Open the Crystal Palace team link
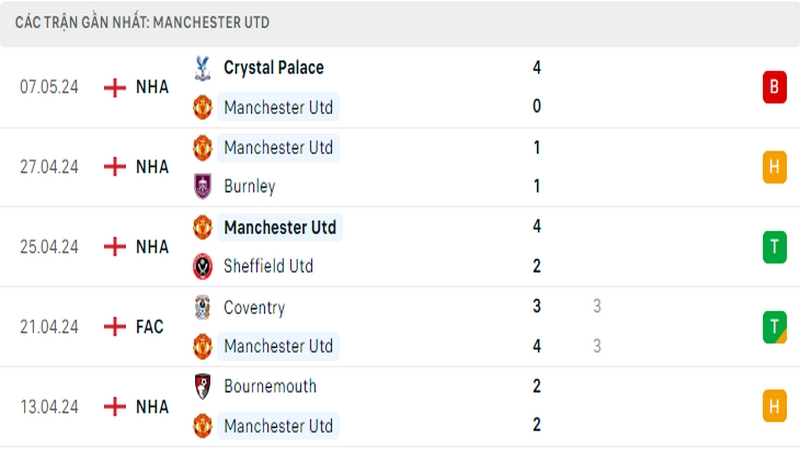This screenshot has height=450, width=800. point(273,68)
